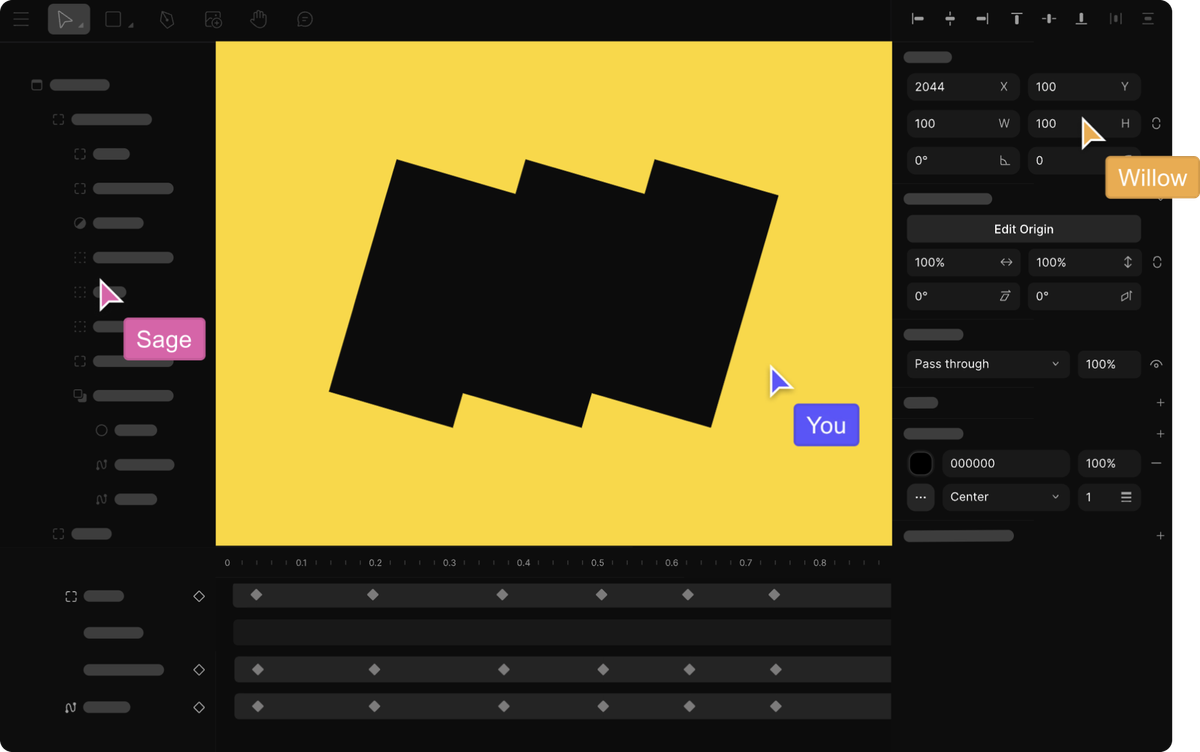Click the Edit Origin button
The image size is (1200, 752).
(x=1023, y=229)
